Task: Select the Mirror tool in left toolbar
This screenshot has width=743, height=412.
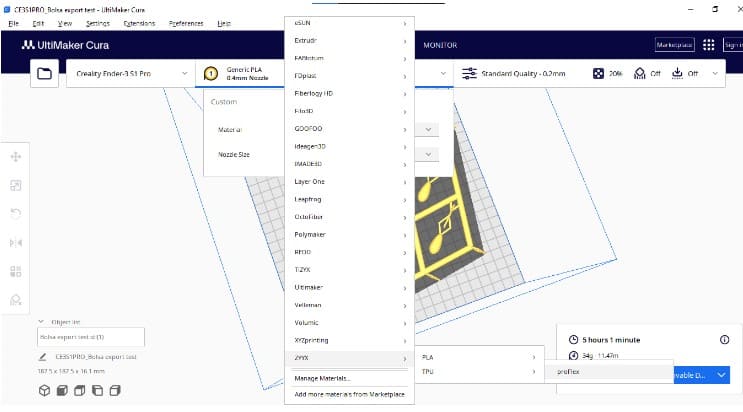Action: [x=16, y=243]
